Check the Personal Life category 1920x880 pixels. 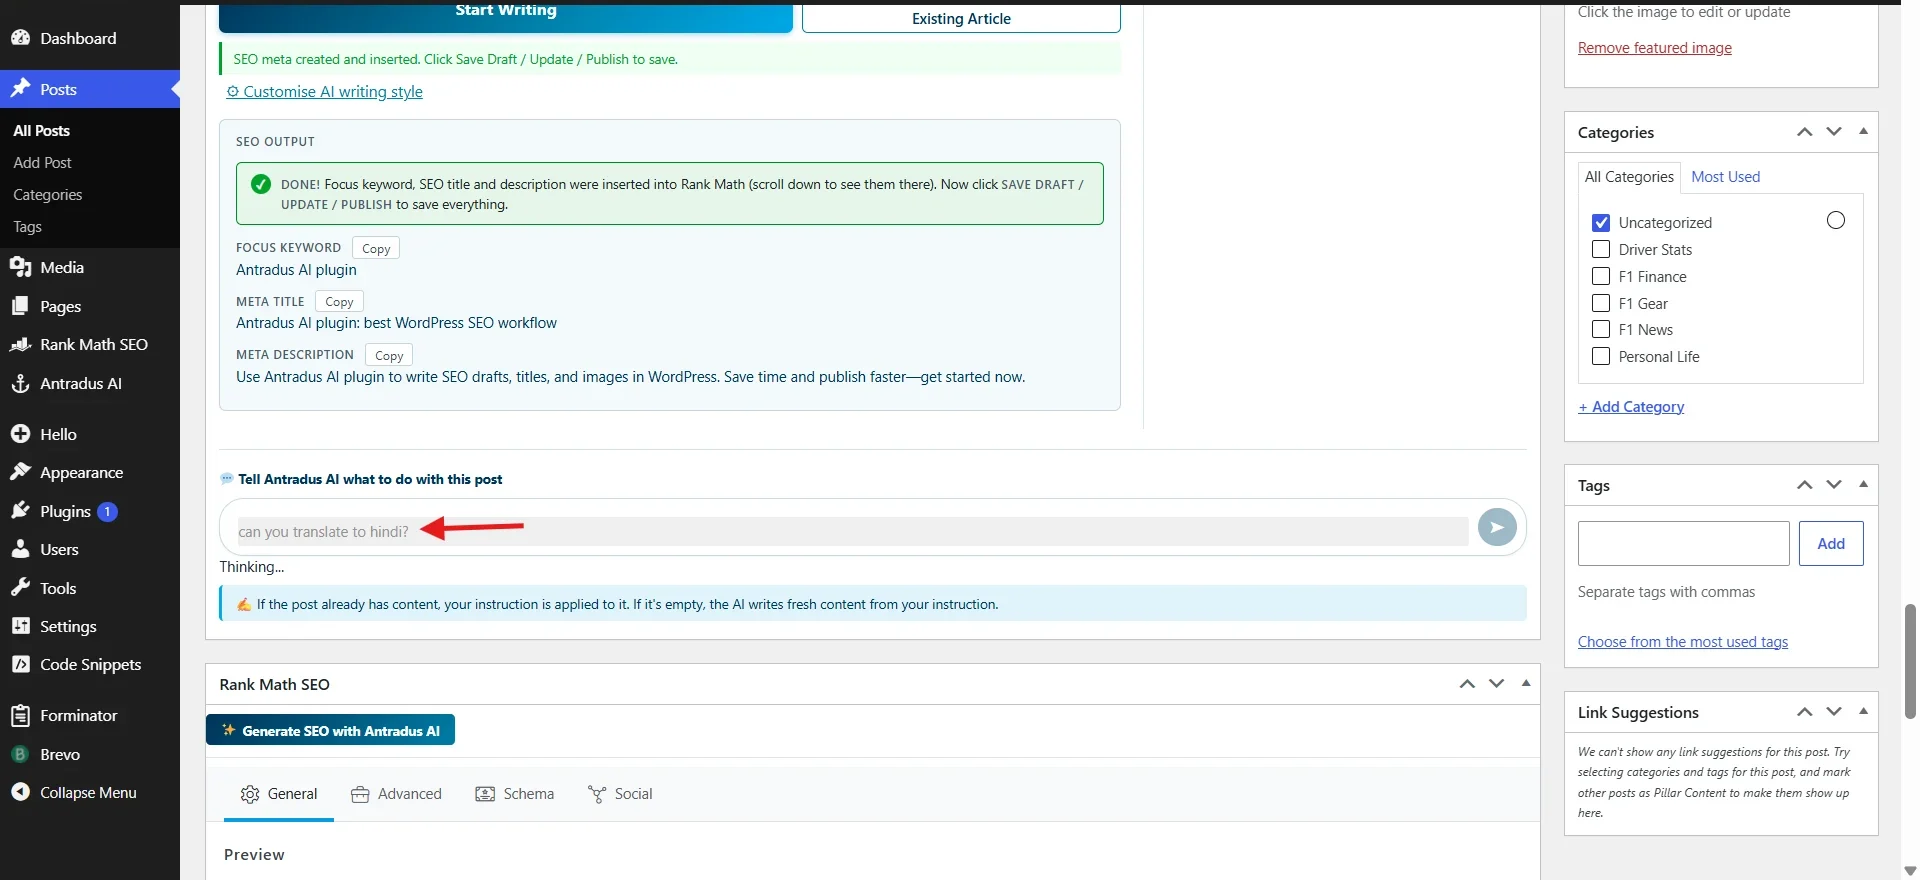[1601, 356]
